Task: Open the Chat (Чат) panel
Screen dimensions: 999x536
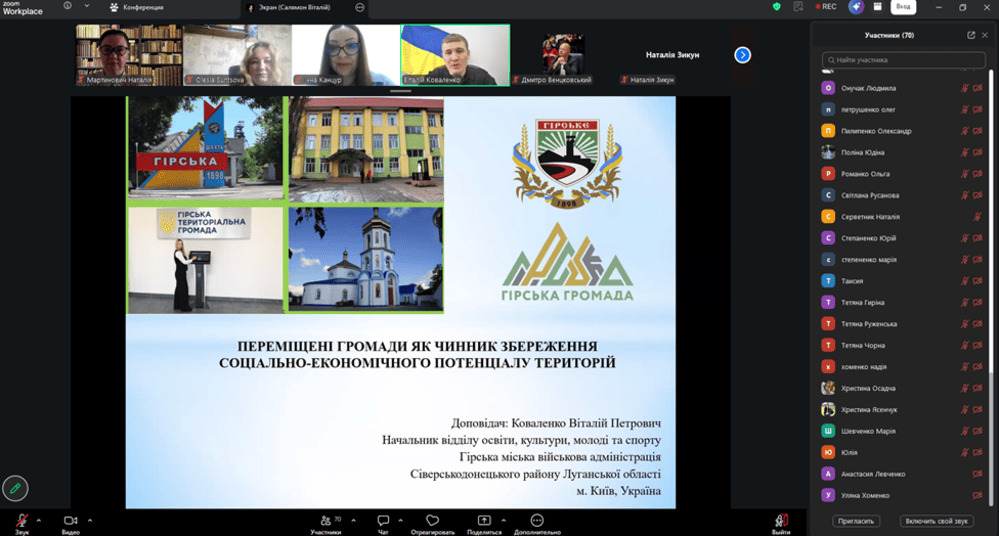Action: coord(383,521)
